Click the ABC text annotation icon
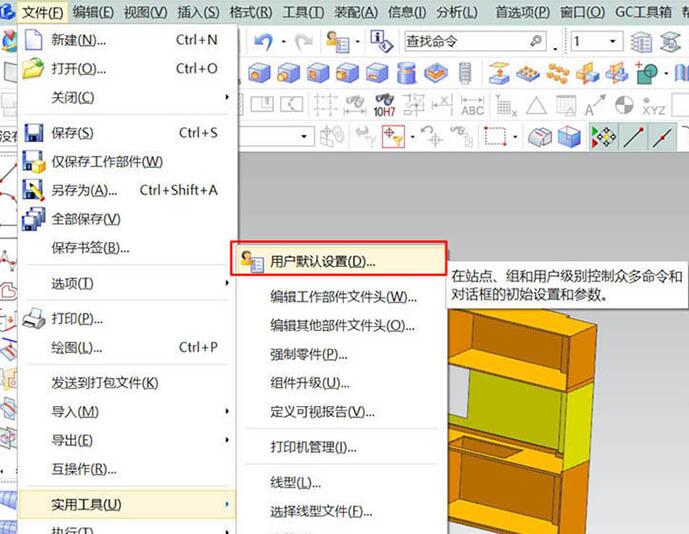 point(472,105)
